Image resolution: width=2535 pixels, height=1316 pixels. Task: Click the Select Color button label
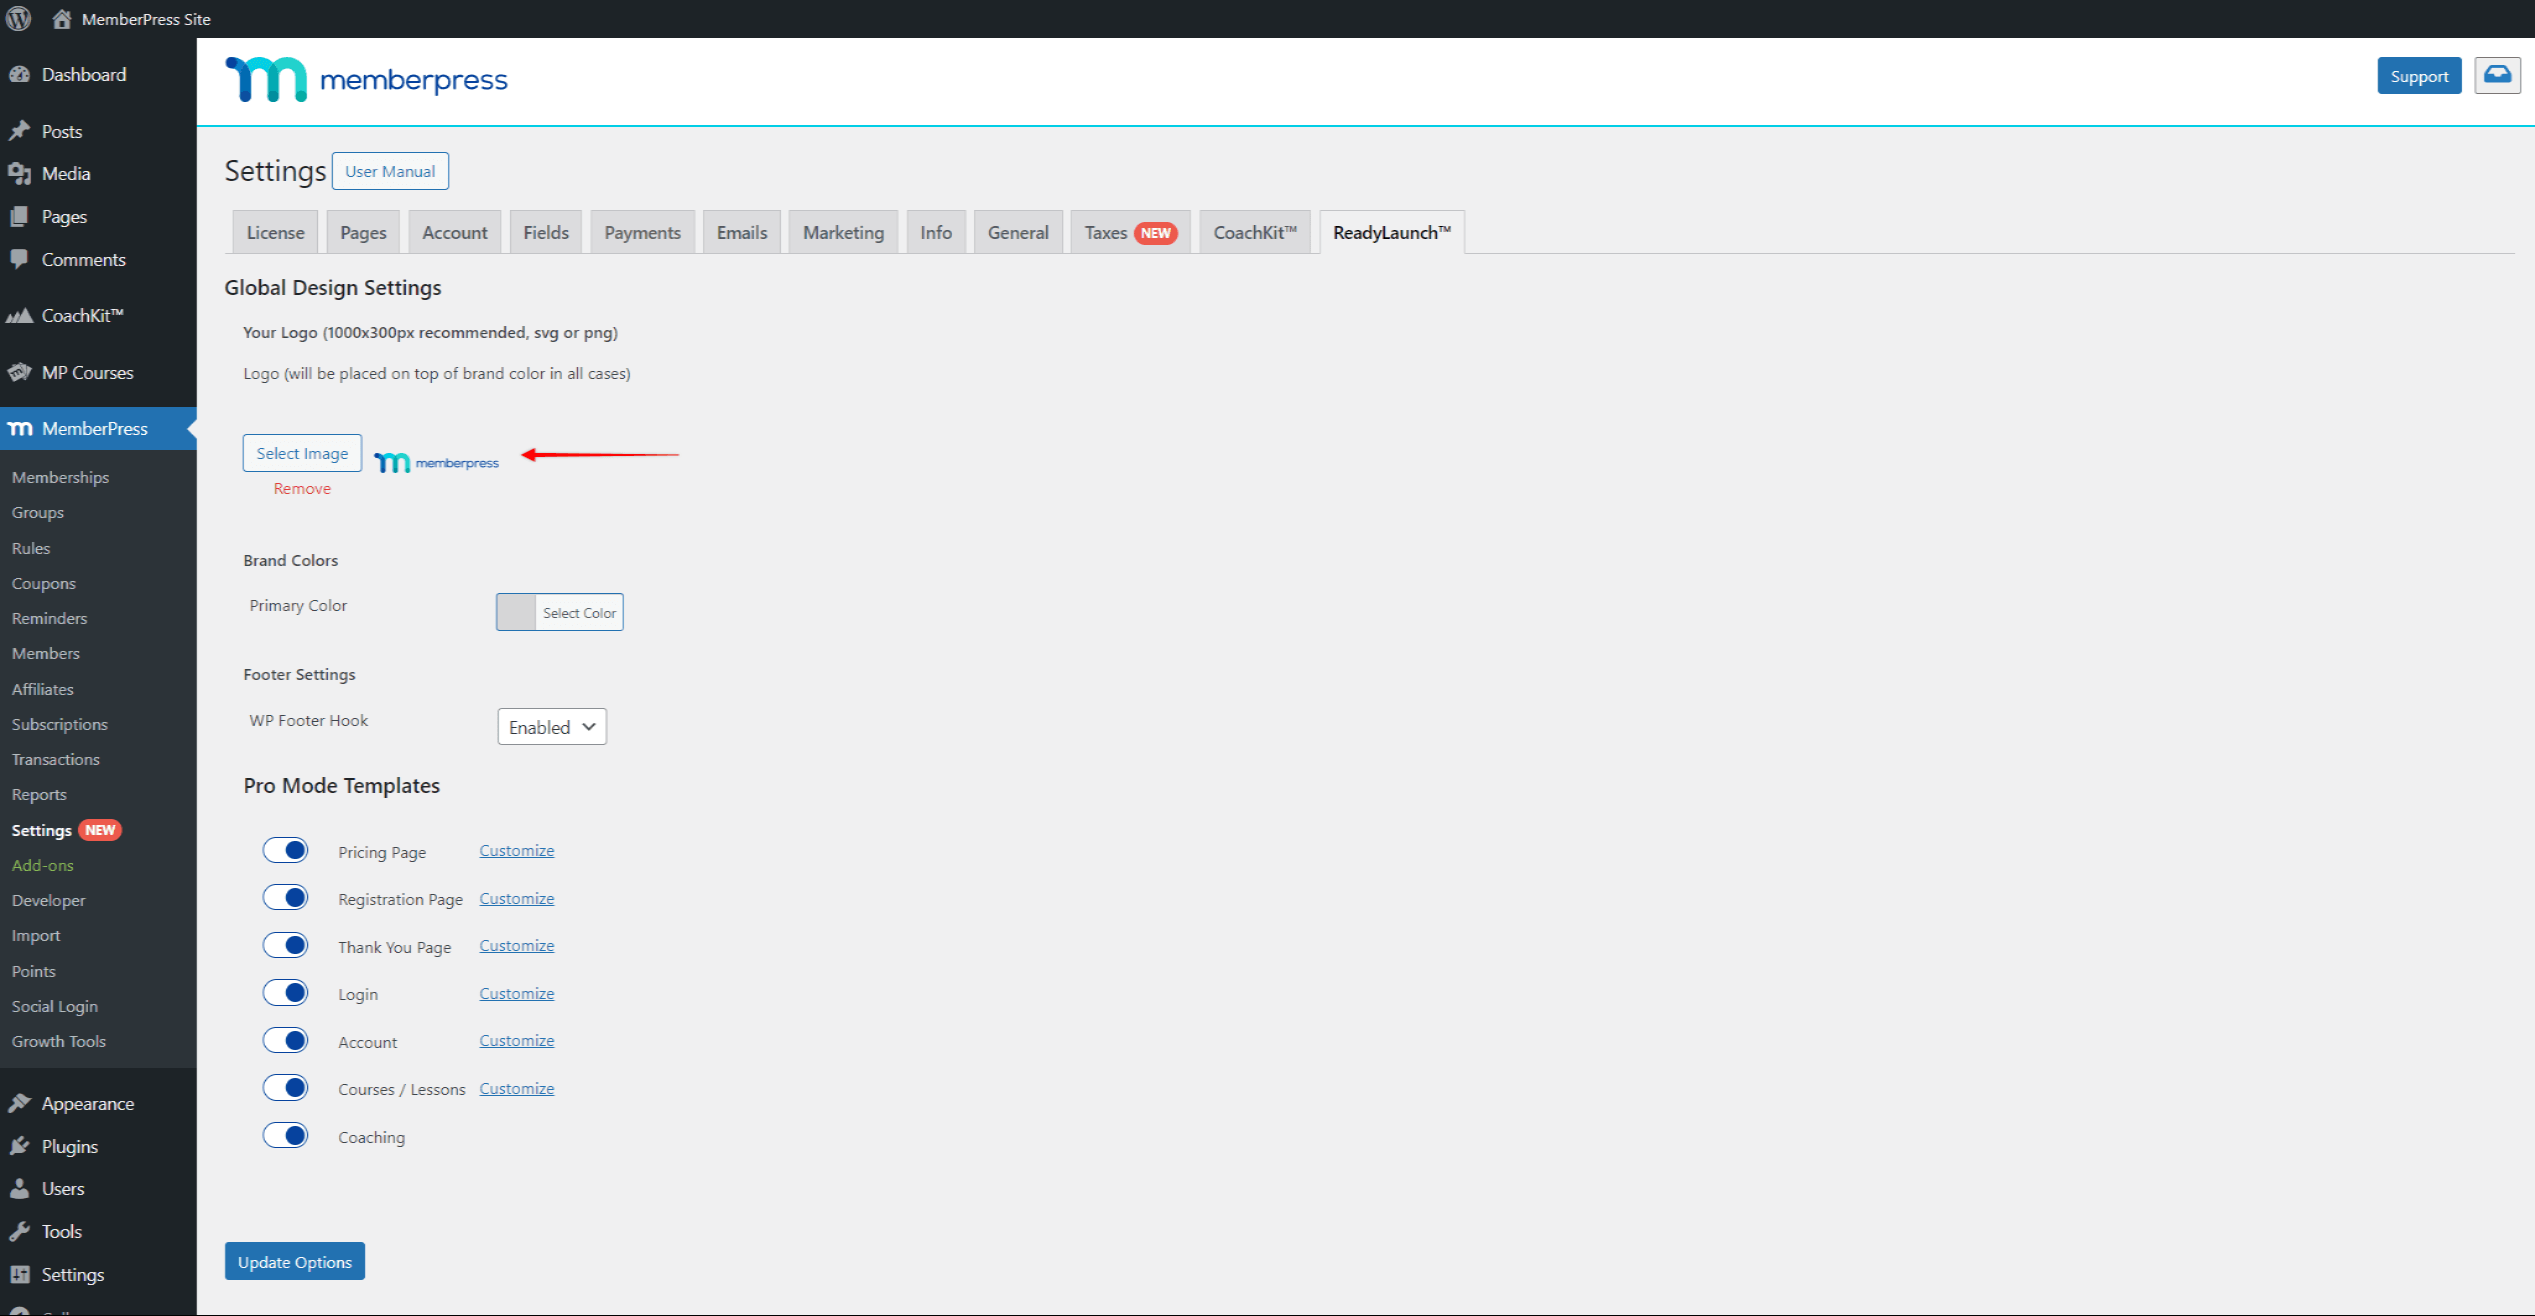[580, 613]
